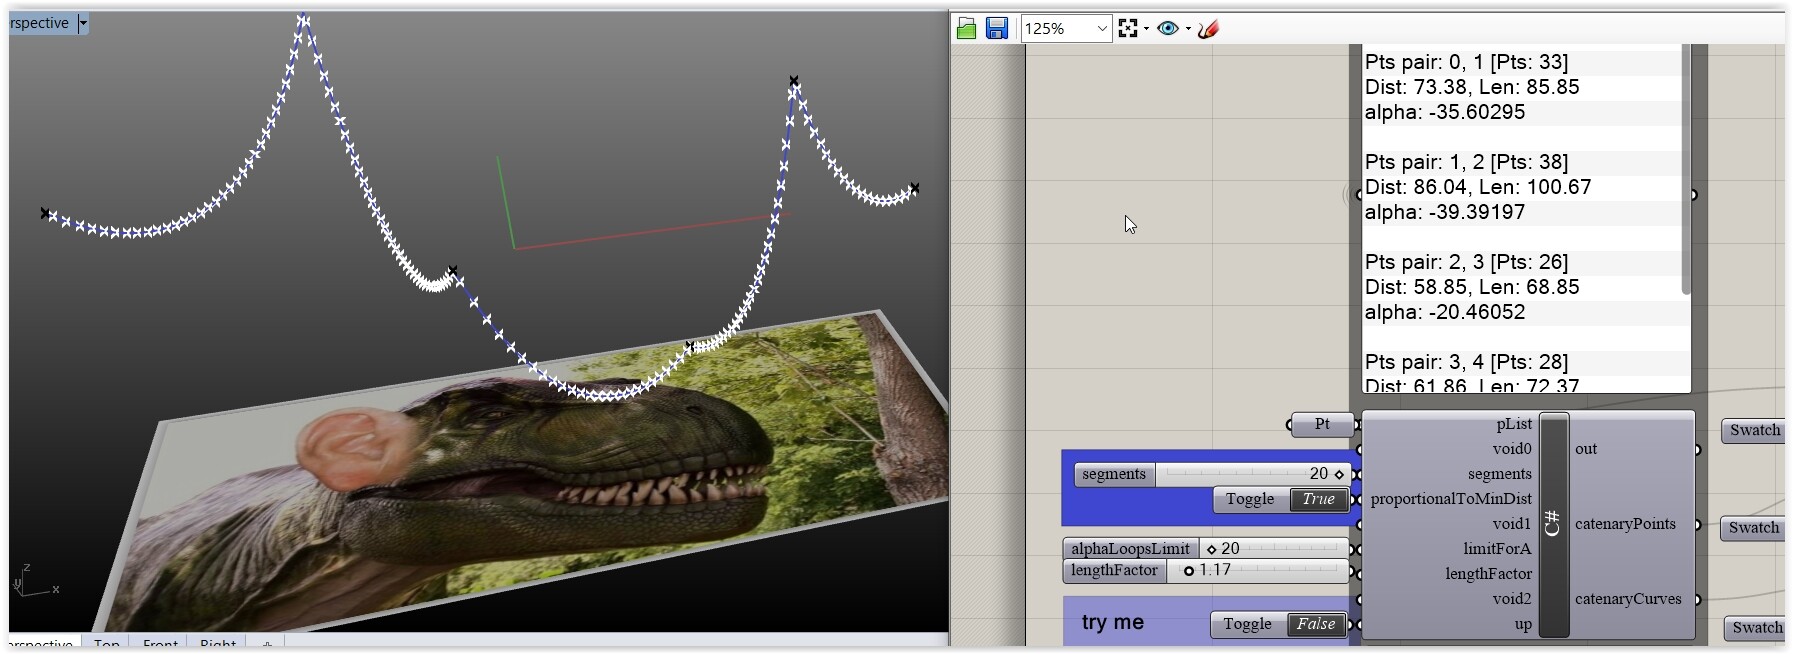The image size is (1793, 654).
Task: Switch to the Right viewport tab
Action: pyautogui.click(x=217, y=643)
